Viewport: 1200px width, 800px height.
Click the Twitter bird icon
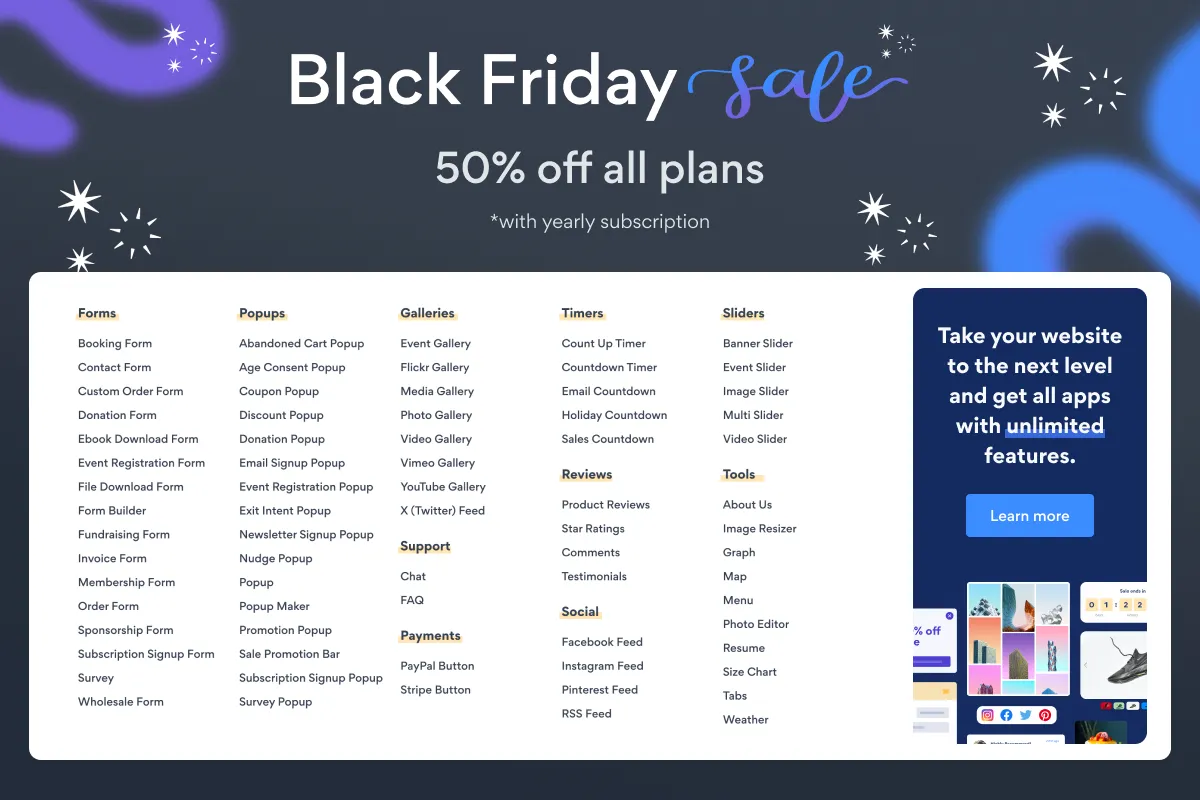pyautogui.click(x=1025, y=715)
